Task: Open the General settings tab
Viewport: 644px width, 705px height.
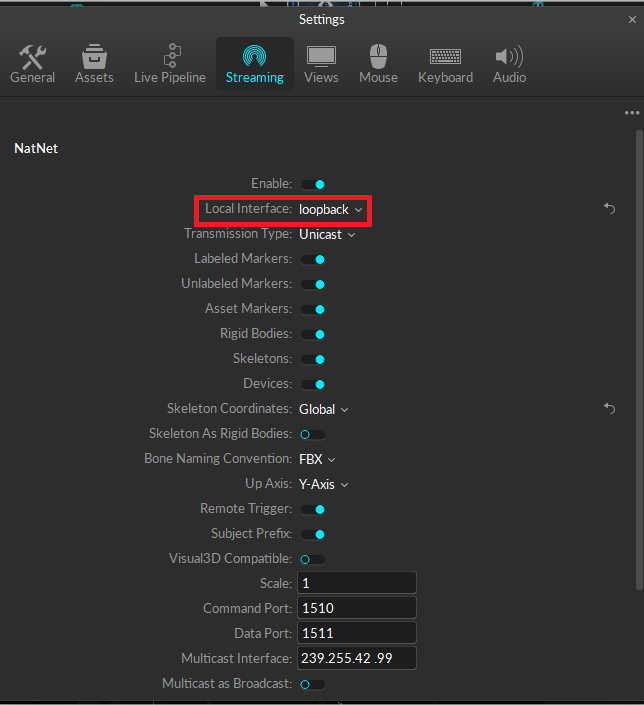Action: point(32,64)
